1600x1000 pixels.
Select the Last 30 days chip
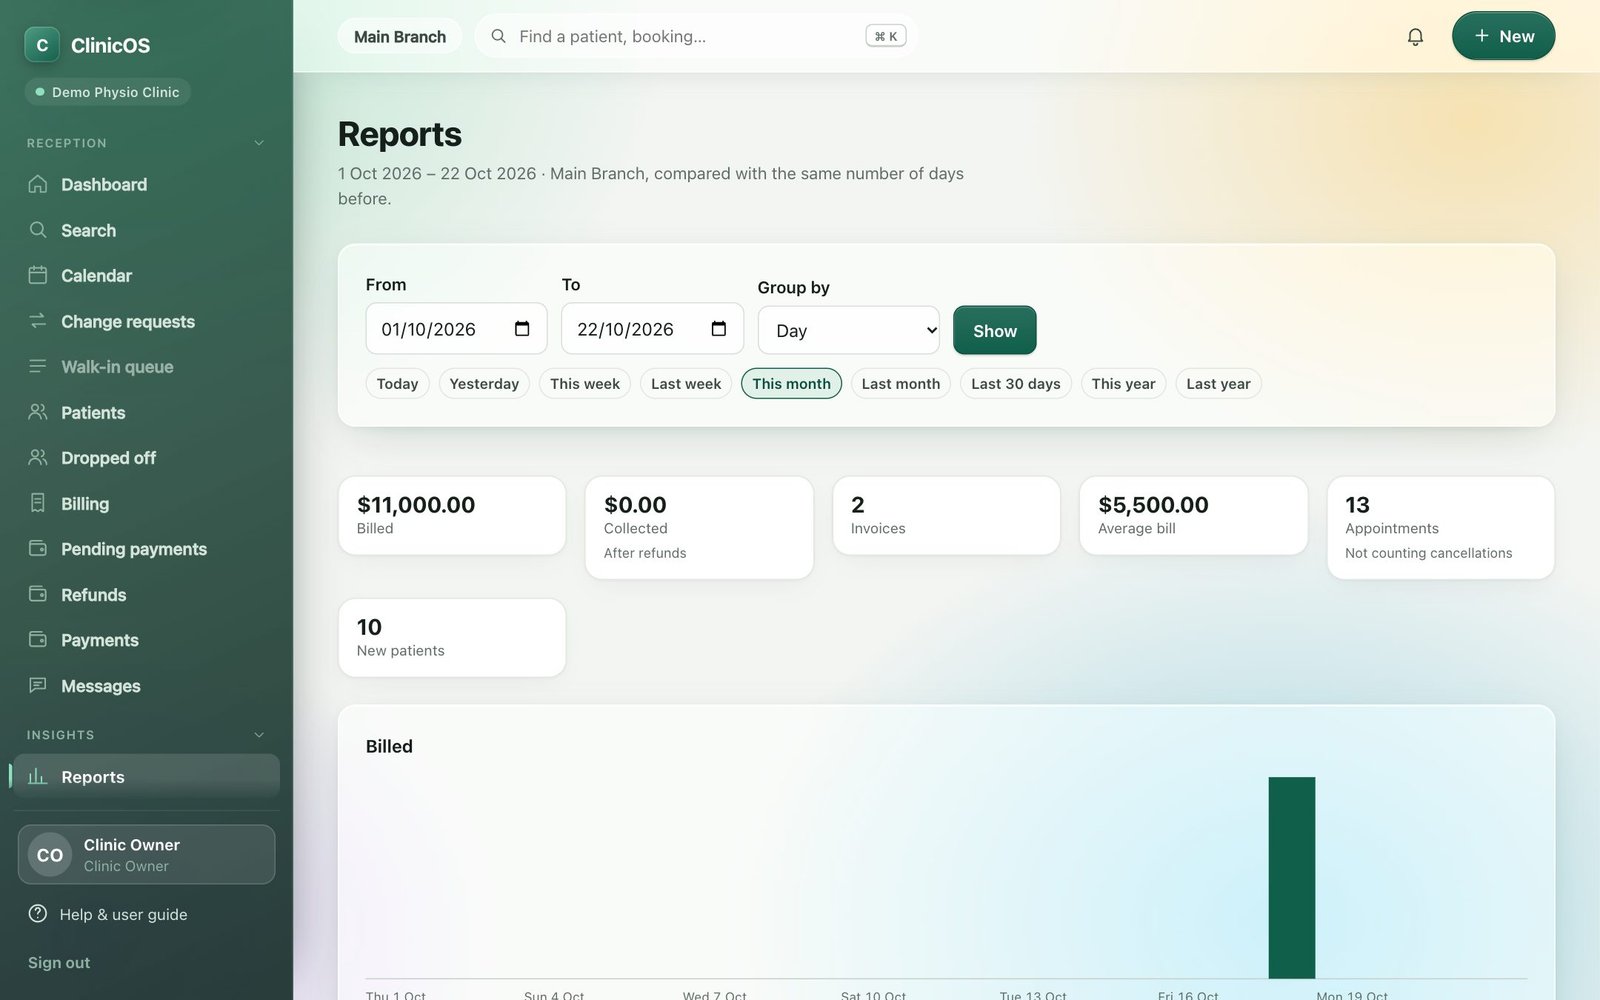pos(1016,384)
